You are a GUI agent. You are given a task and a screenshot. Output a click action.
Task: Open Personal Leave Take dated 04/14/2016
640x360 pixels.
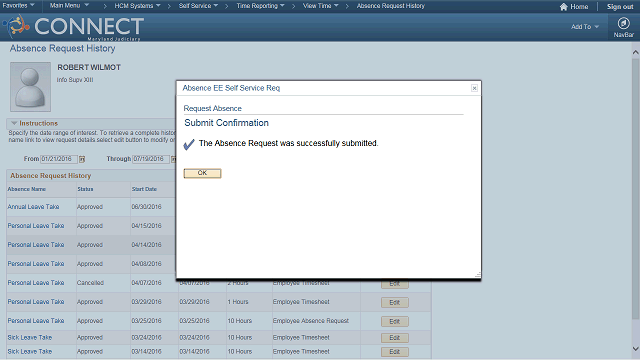(36, 245)
